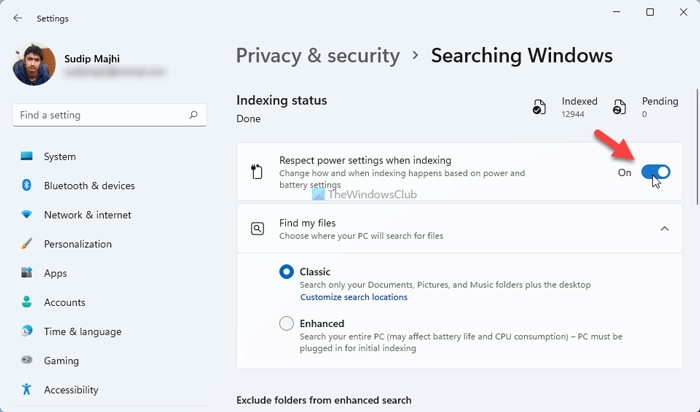The height and width of the screenshot is (412, 700).
Task: Navigate back to Privacy & security breadcrumb
Action: coord(317,55)
